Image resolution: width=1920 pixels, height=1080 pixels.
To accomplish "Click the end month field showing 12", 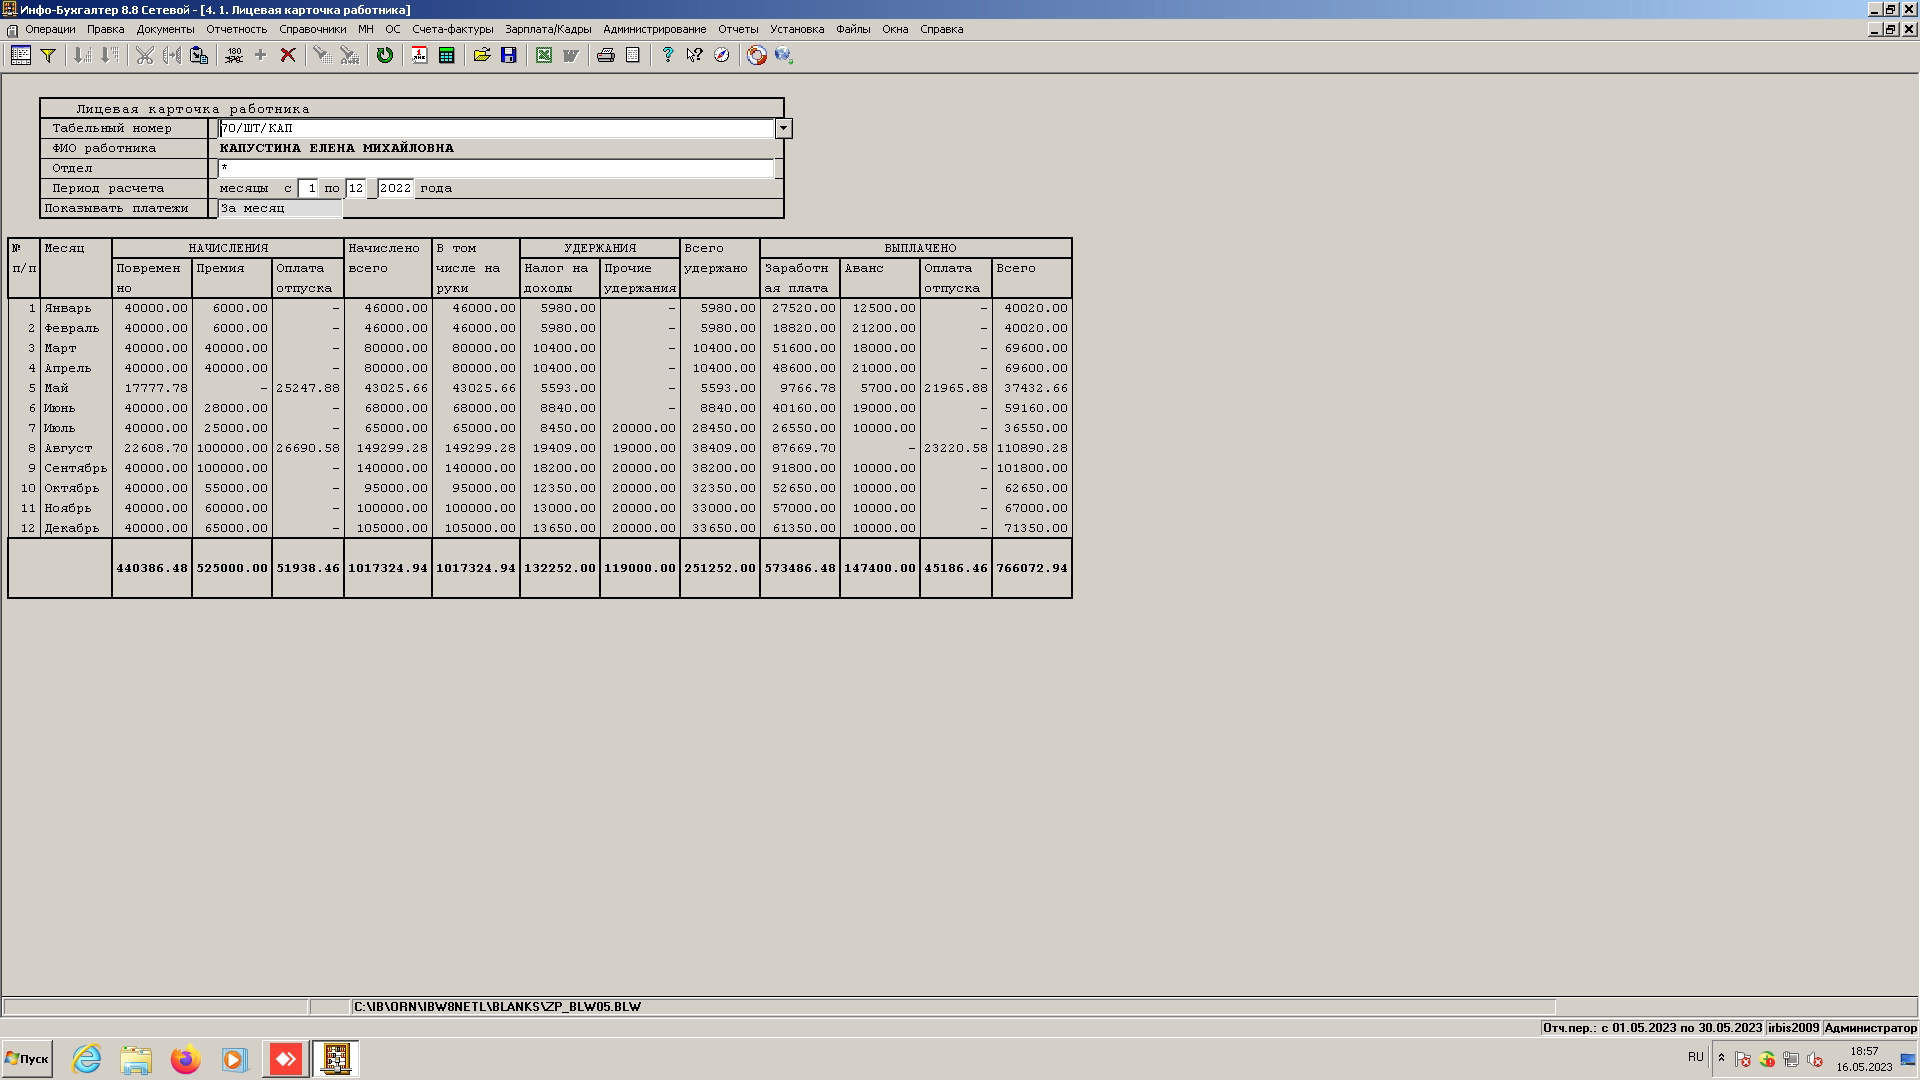I will click(356, 188).
